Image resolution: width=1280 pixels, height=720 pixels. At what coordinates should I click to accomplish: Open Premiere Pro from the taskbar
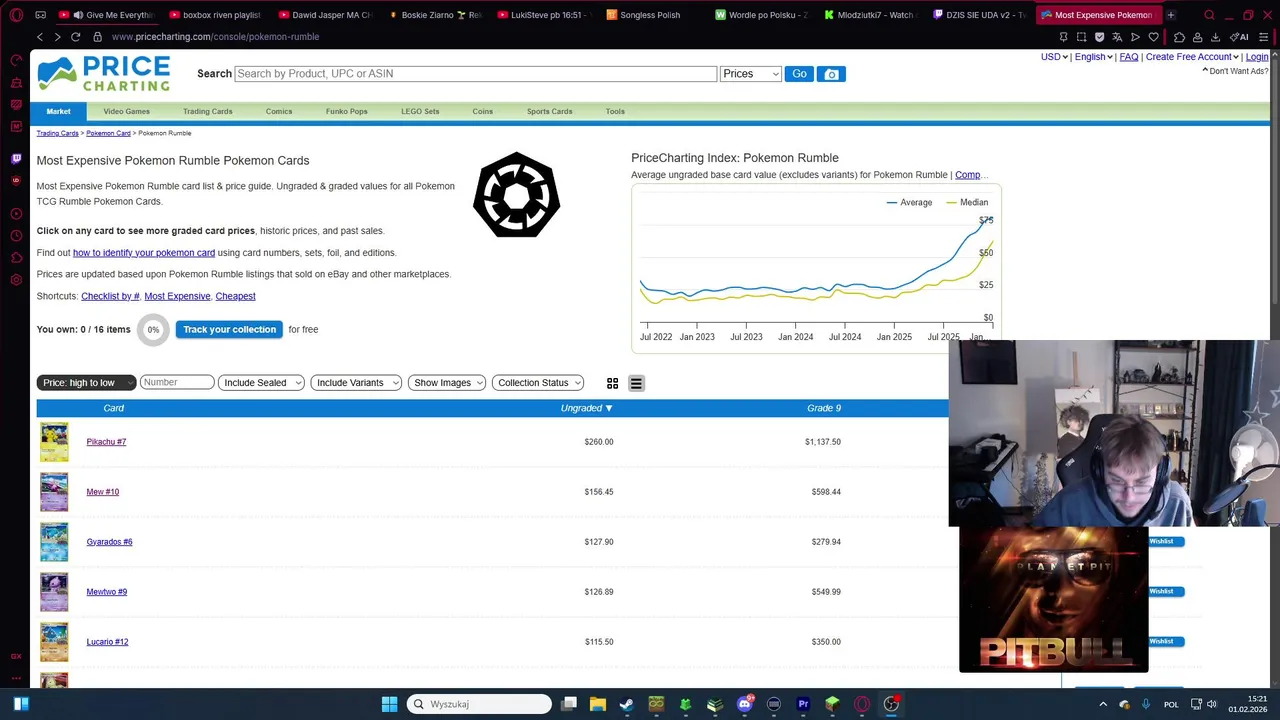pyautogui.click(x=803, y=704)
